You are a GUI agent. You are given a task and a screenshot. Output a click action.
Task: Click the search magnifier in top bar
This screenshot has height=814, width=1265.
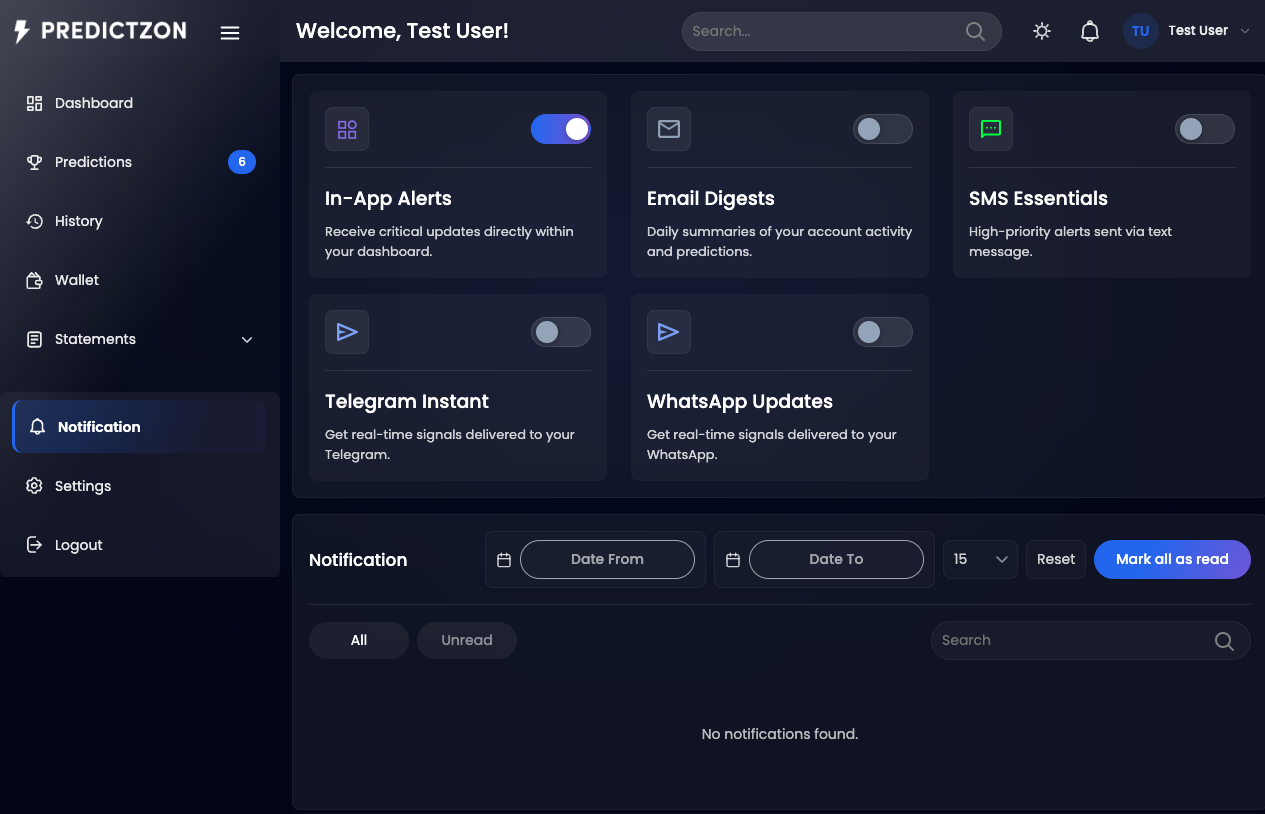click(x=975, y=31)
